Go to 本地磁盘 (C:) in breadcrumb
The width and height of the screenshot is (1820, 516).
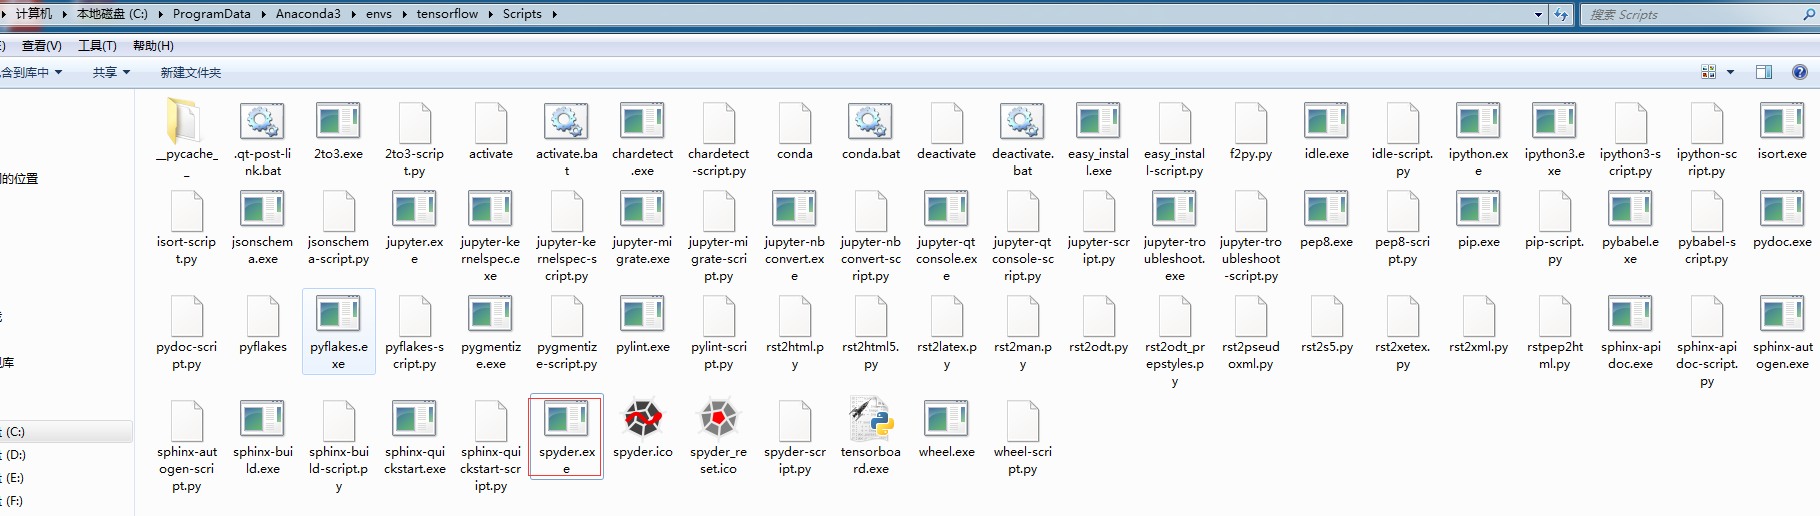point(112,14)
